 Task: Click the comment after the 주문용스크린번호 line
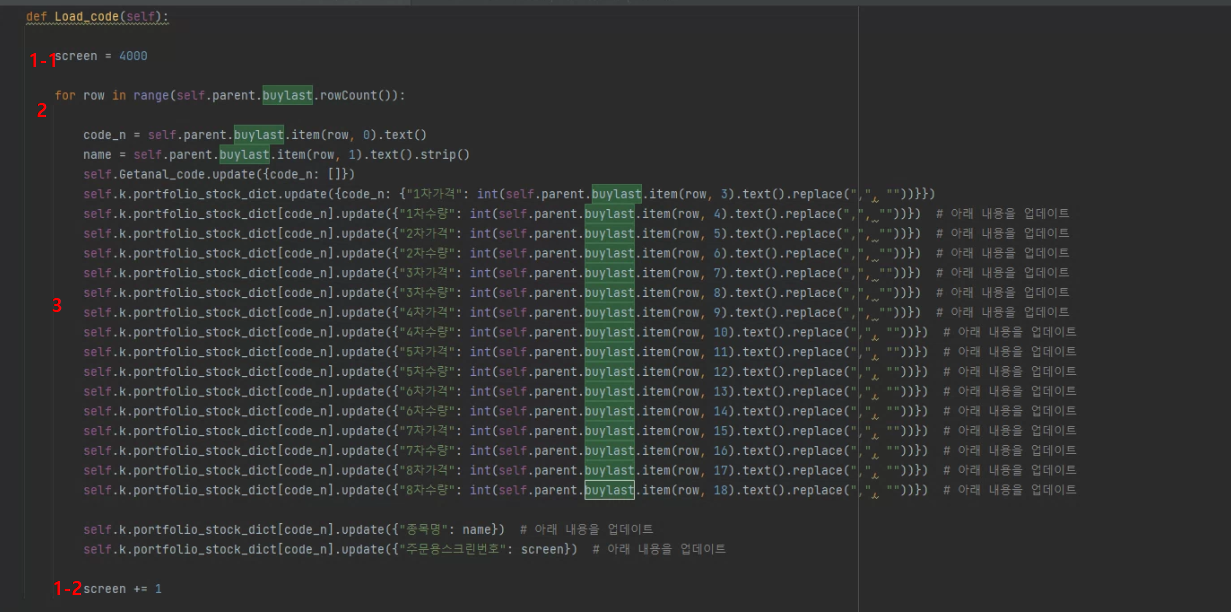pos(659,549)
